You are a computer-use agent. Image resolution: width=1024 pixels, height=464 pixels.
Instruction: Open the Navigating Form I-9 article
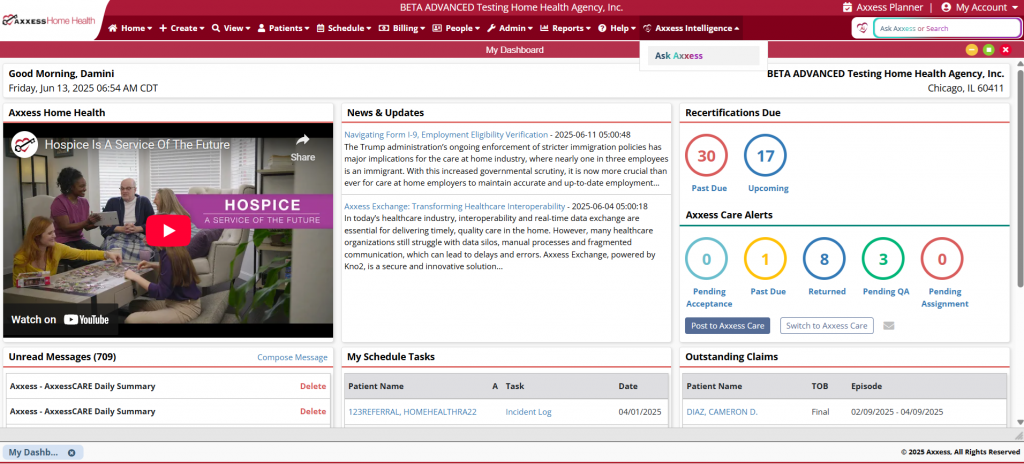pos(446,135)
